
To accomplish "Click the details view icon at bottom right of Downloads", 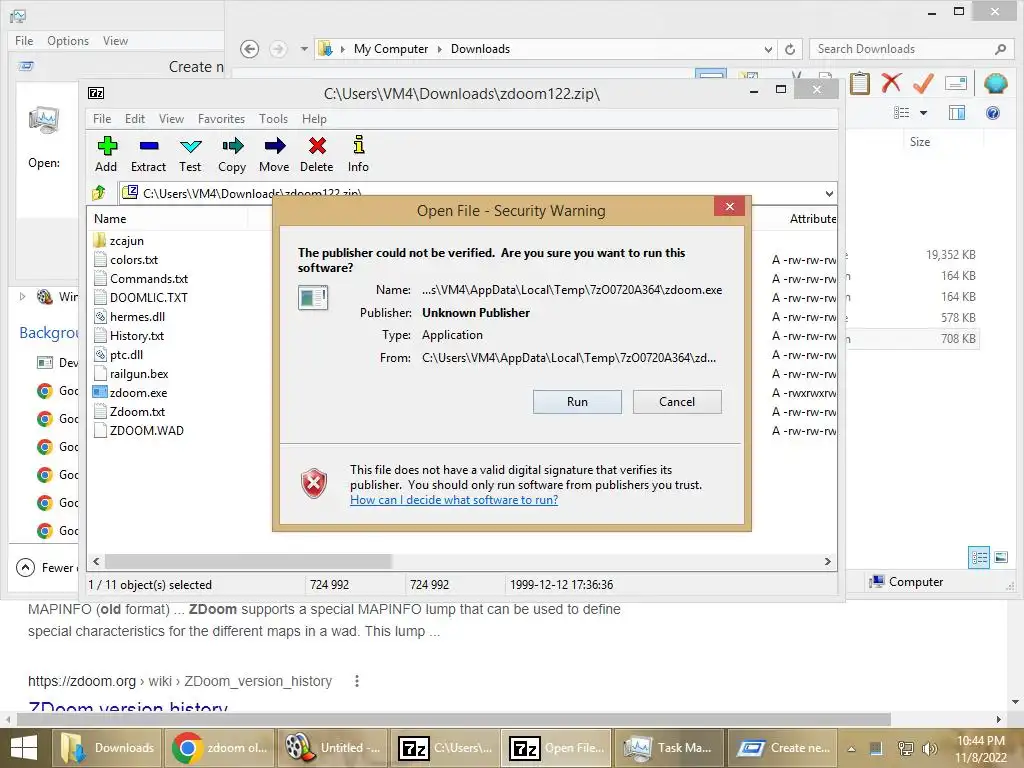I will tap(979, 557).
